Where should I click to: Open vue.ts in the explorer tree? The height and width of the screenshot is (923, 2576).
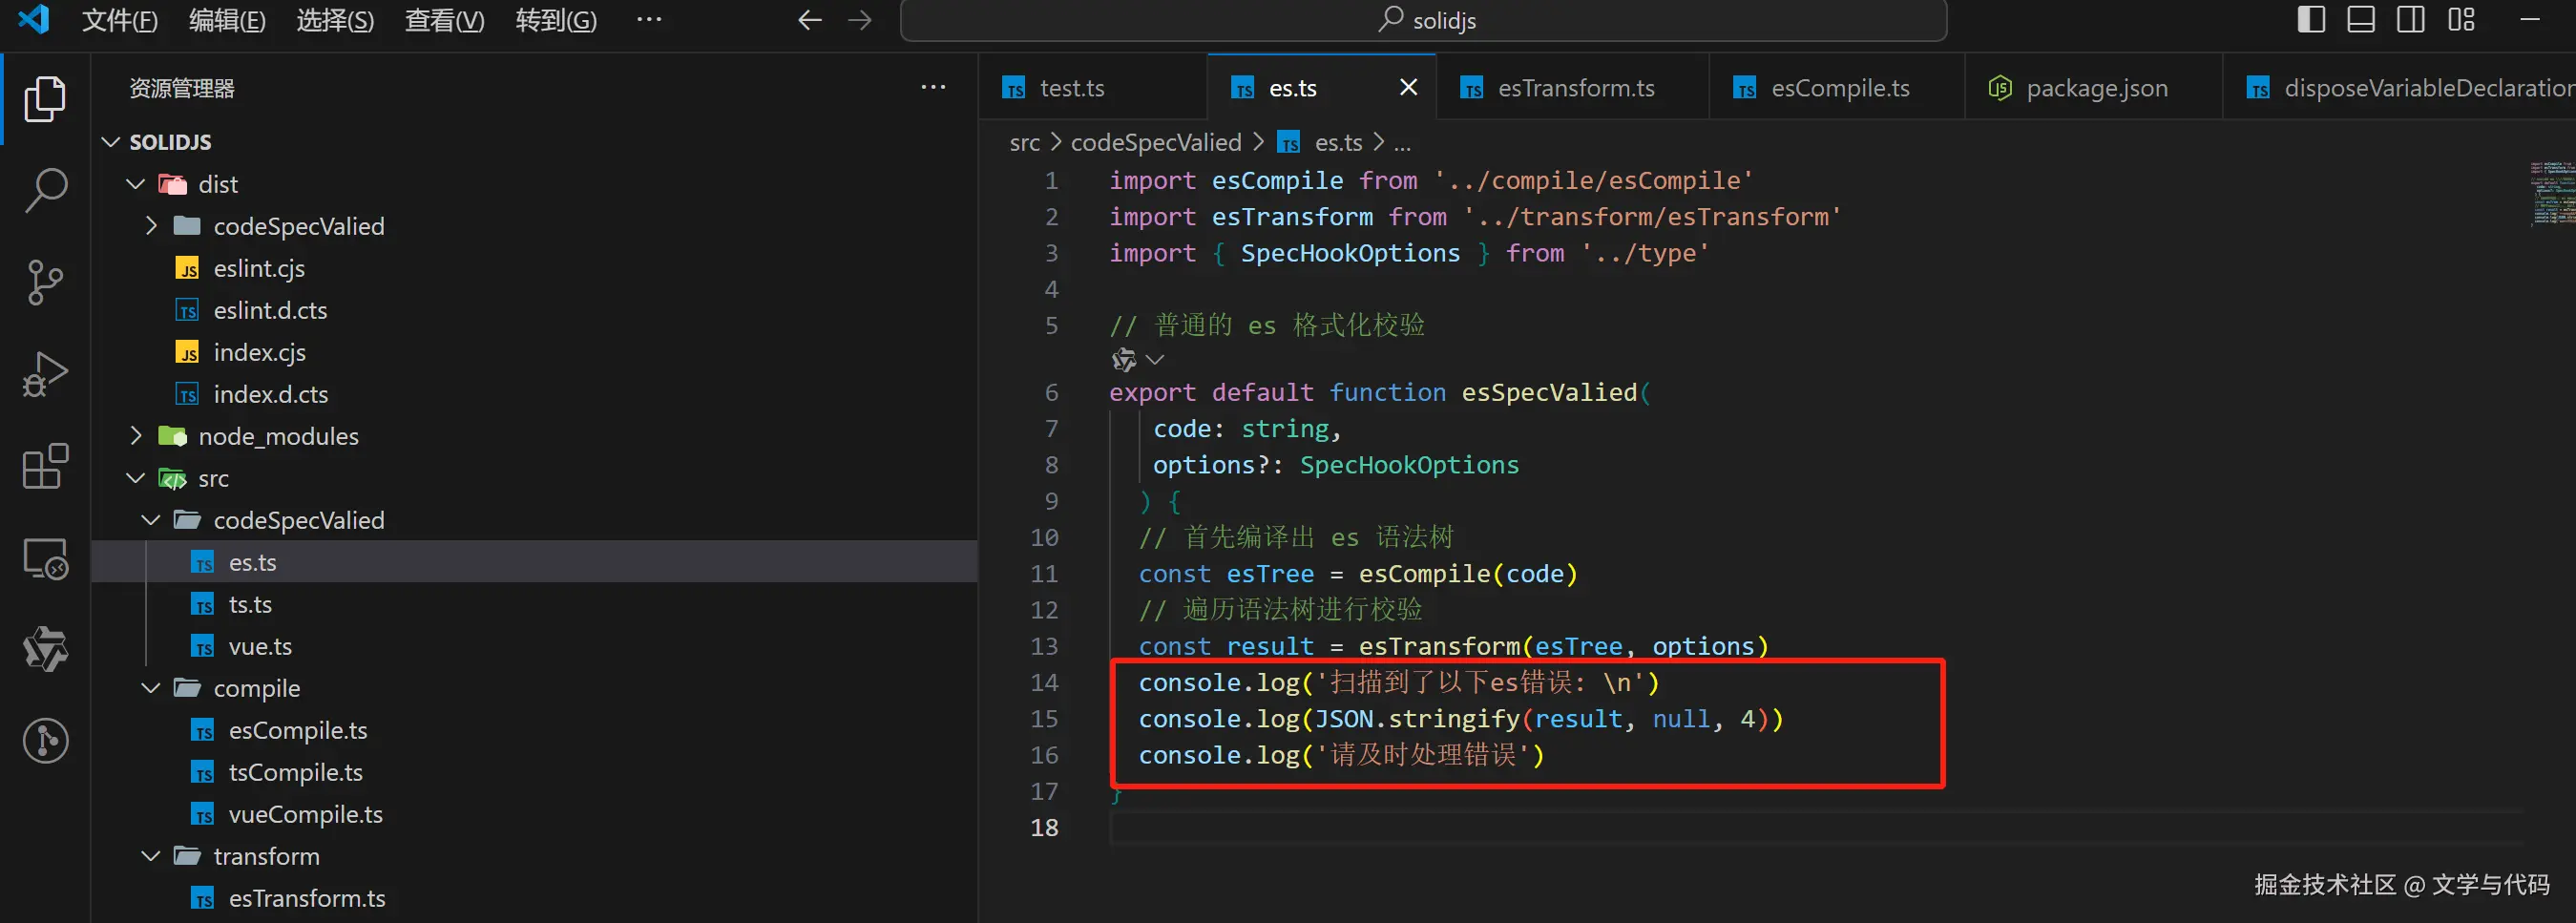click(x=260, y=647)
